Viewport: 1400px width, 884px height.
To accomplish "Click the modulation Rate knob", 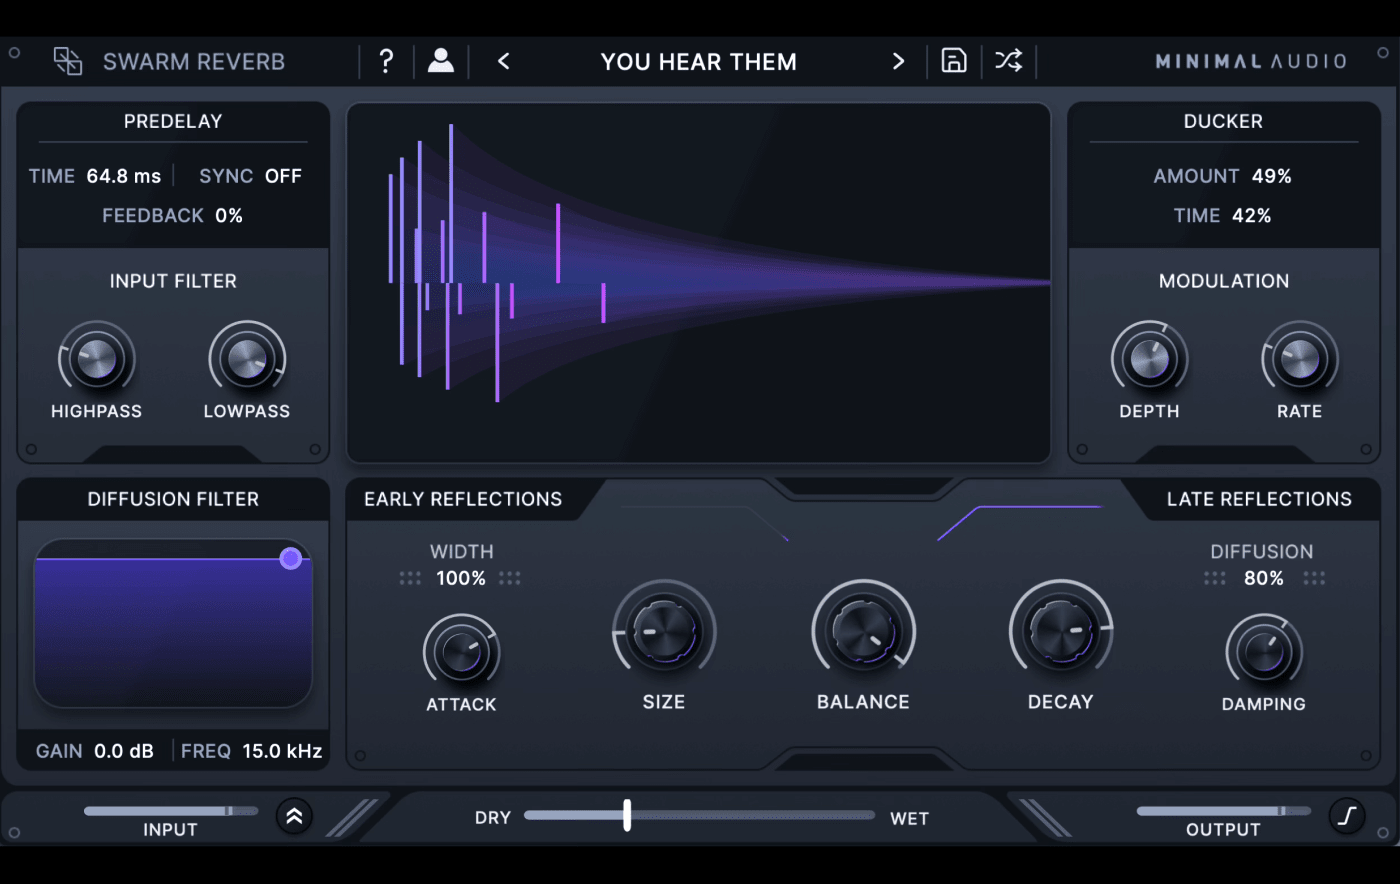I will coord(1300,358).
